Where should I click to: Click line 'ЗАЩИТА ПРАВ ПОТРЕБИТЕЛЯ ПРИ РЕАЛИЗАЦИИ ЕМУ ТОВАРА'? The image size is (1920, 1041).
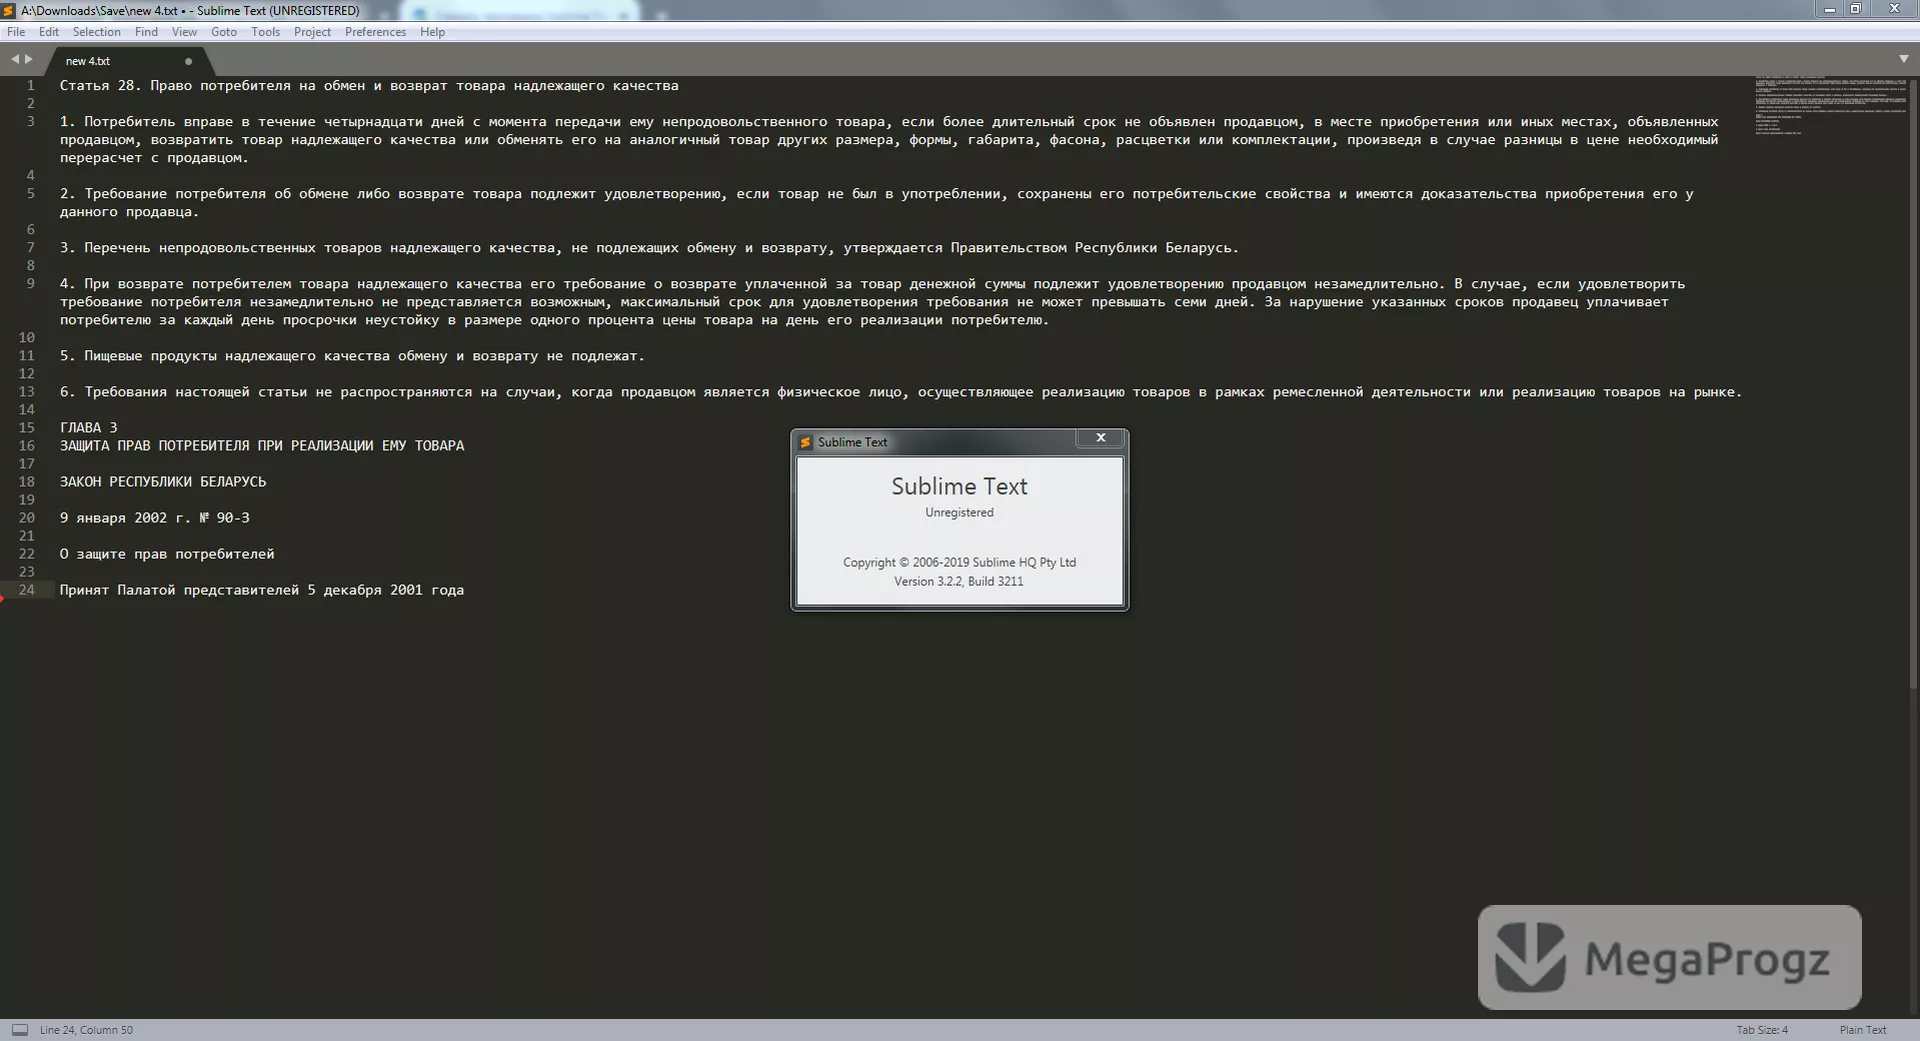click(x=262, y=445)
